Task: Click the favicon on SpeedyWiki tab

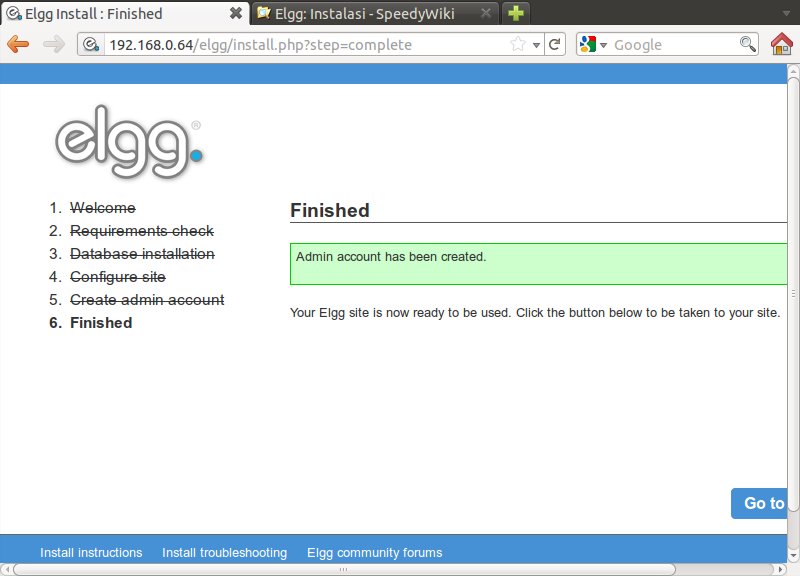Action: coord(264,13)
